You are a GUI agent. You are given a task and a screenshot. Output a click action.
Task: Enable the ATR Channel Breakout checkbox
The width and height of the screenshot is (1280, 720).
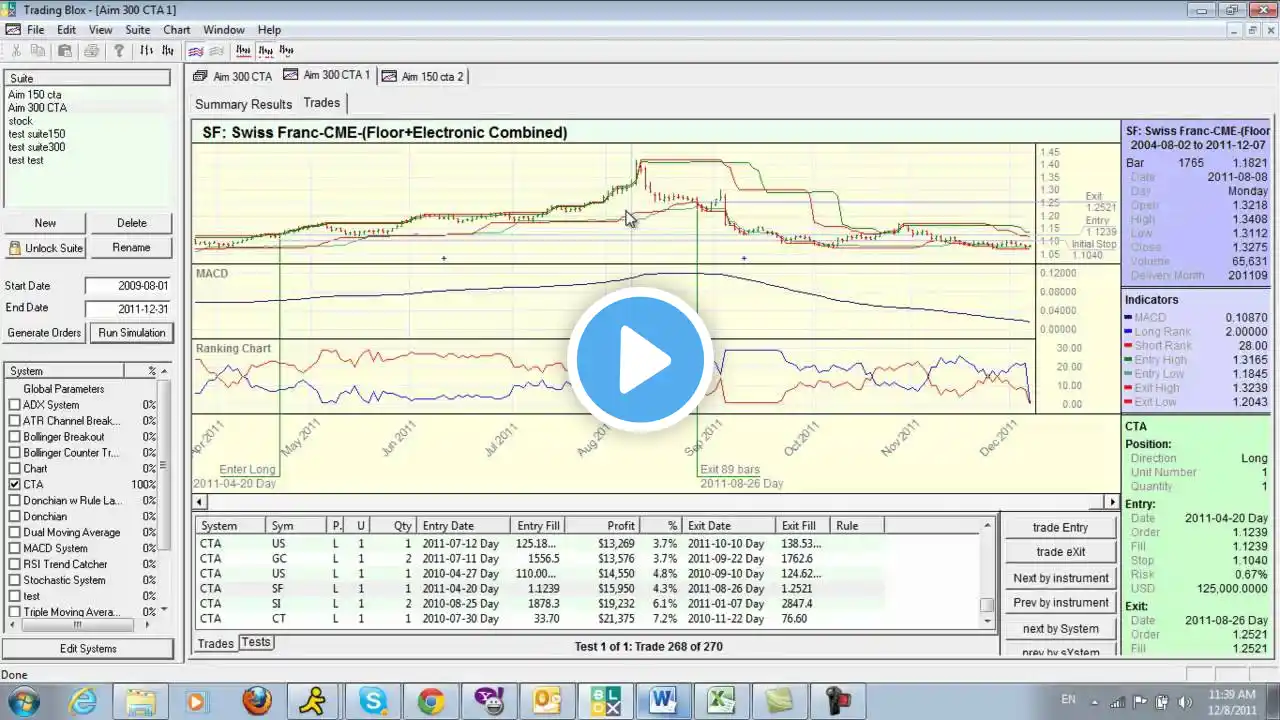tap(14, 421)
